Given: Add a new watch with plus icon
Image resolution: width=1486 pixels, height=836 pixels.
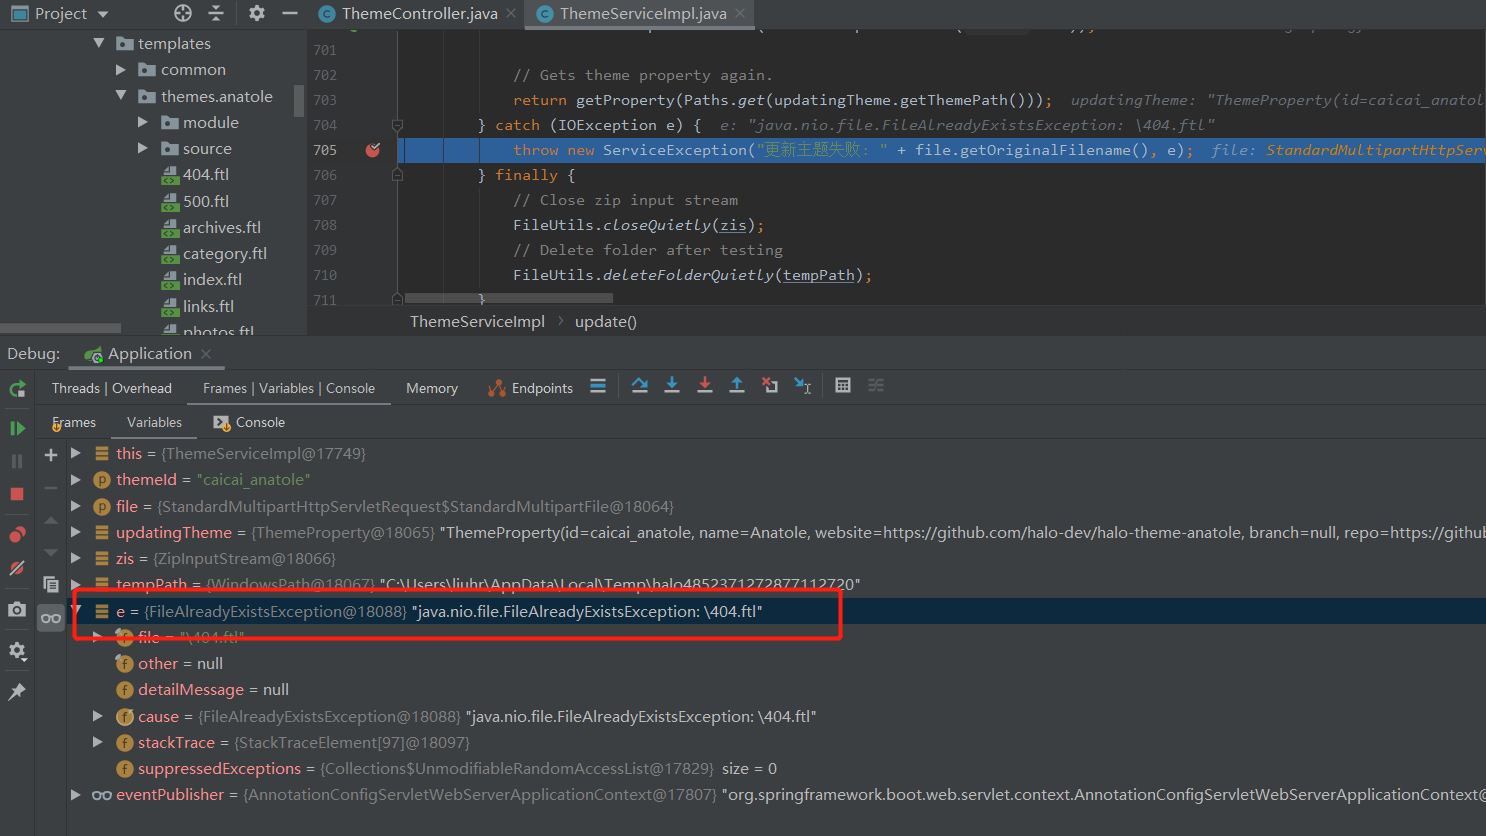Looking at the screenshot, I should [51, 455].
